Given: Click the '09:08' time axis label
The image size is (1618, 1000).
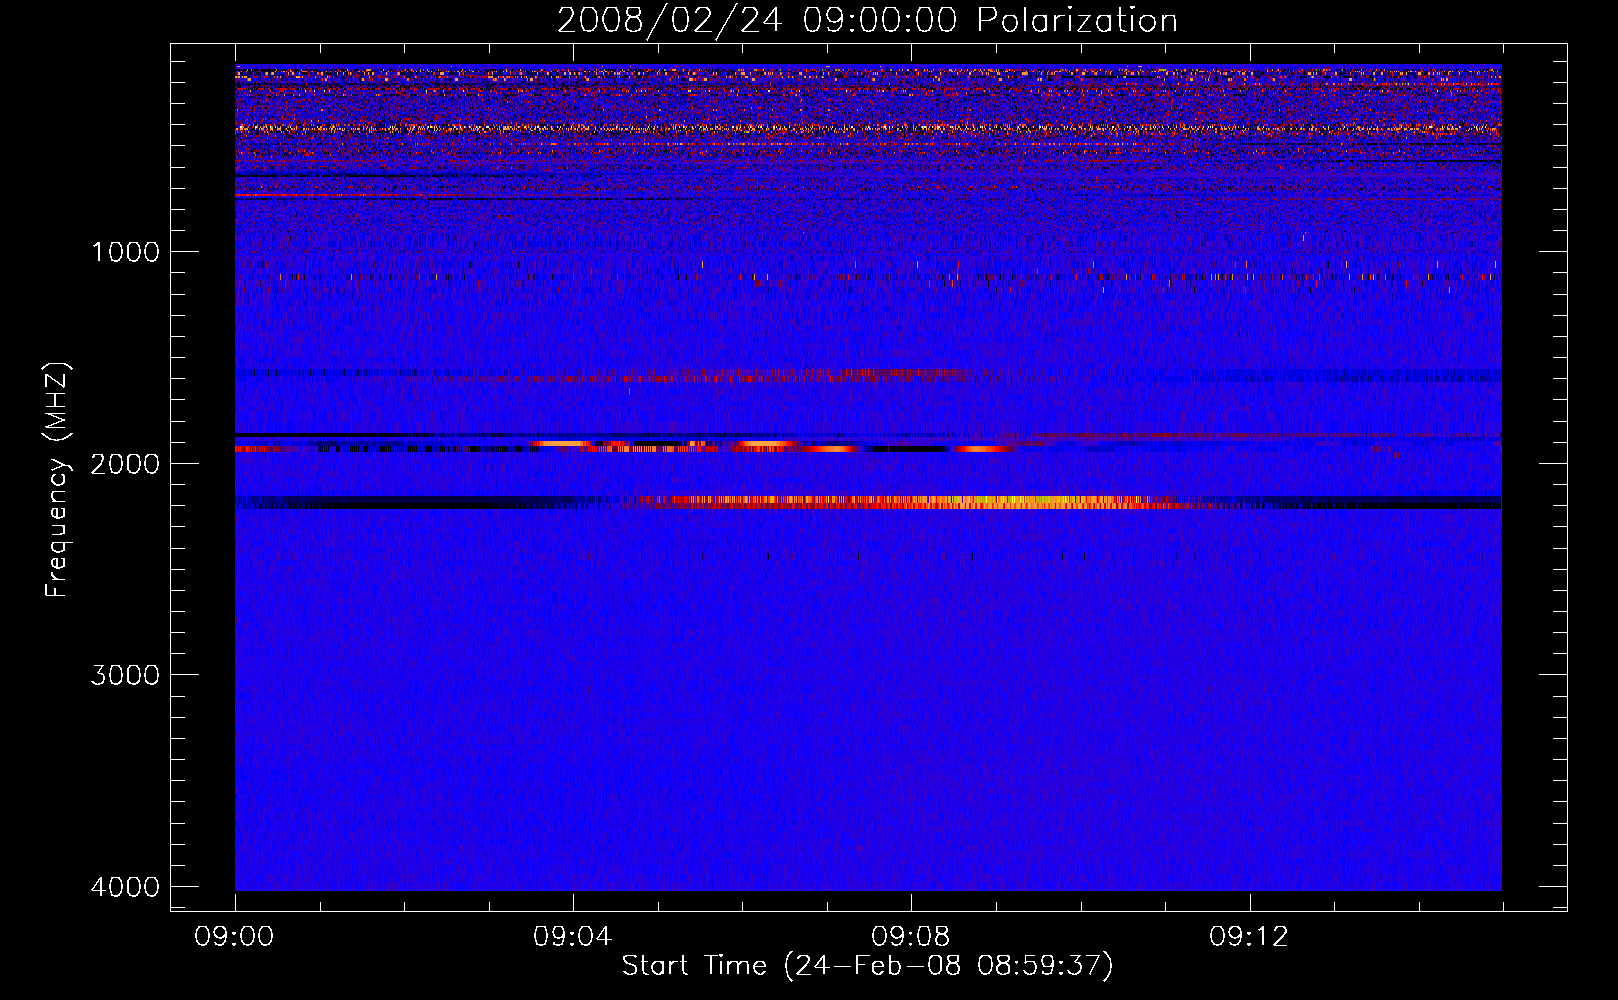Looking at the screenshot, I should [x=910, y=937].
